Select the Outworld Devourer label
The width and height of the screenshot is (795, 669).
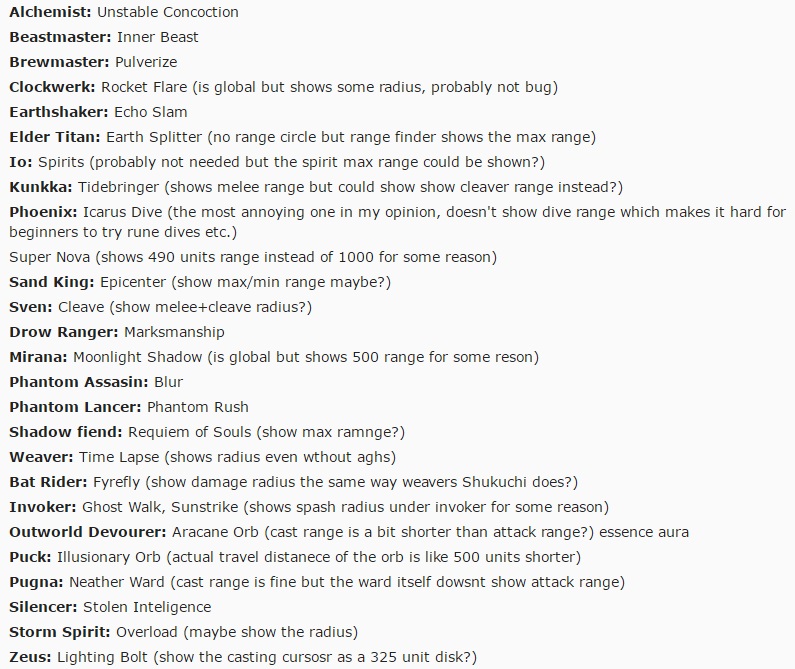88,532
